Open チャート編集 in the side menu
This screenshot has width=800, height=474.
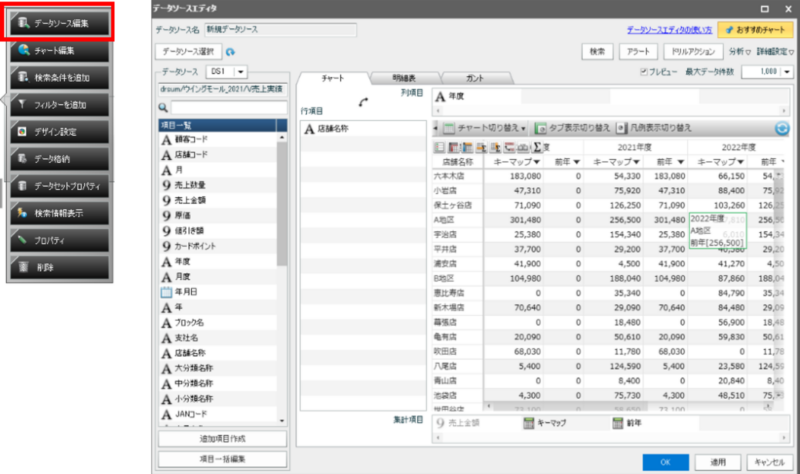(60, 51)
